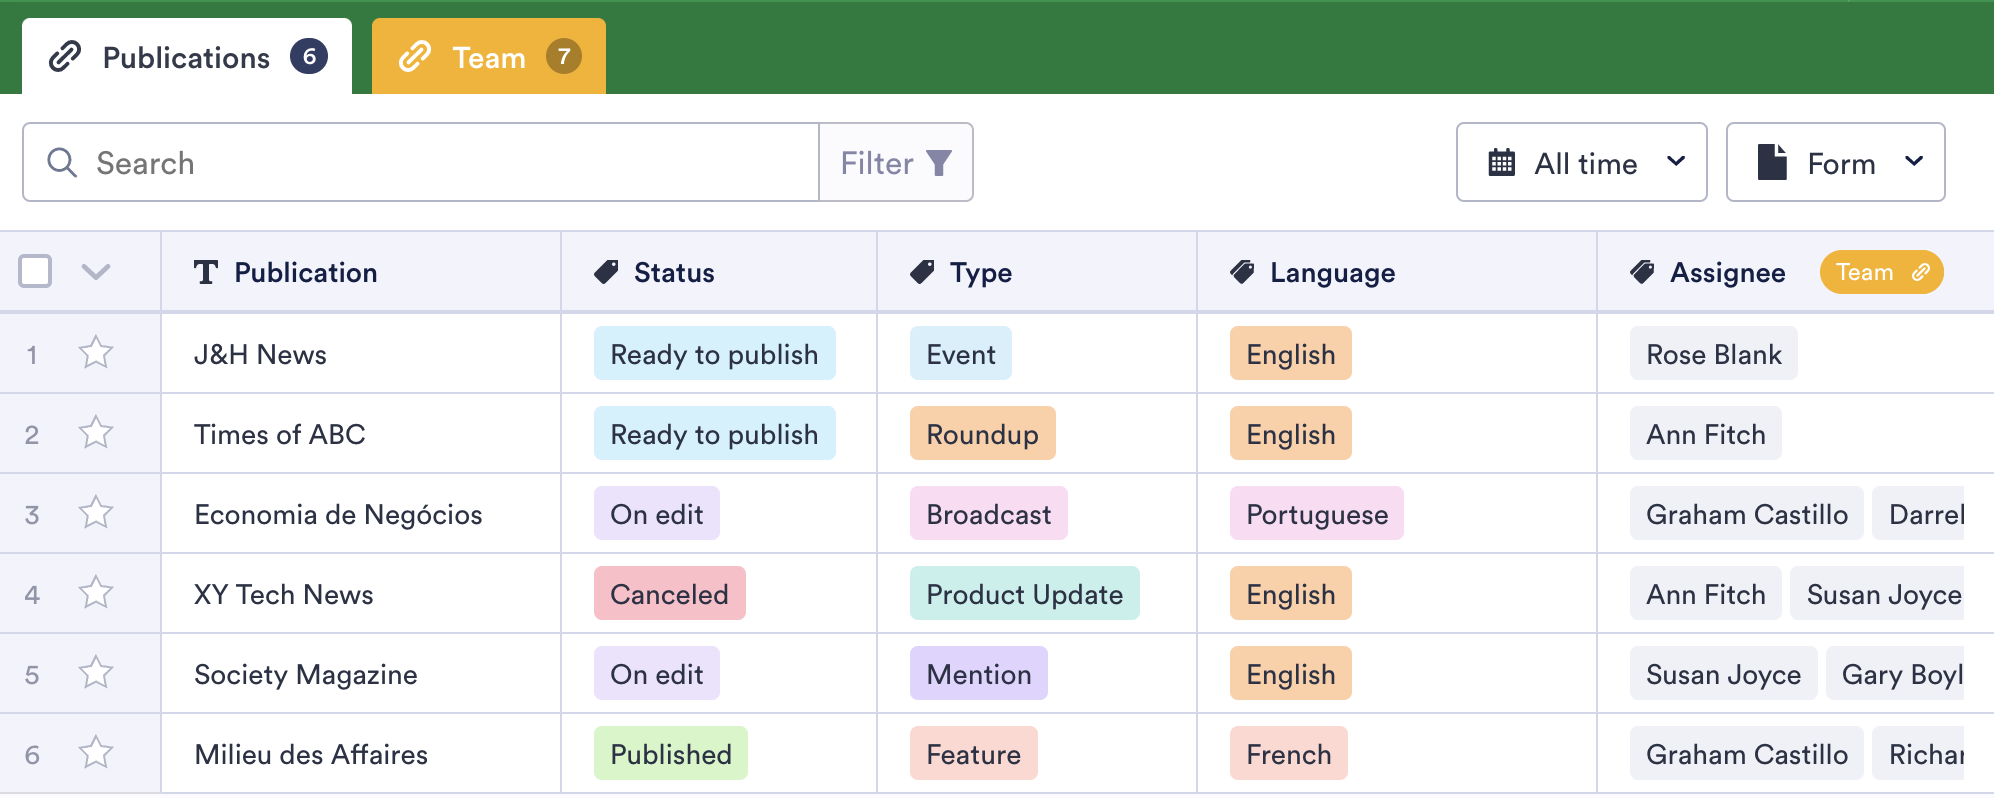Viewport: 1994px width, 798px height.
Task: Click the Filter funnel icon
Action: click(x=939, y=163)
